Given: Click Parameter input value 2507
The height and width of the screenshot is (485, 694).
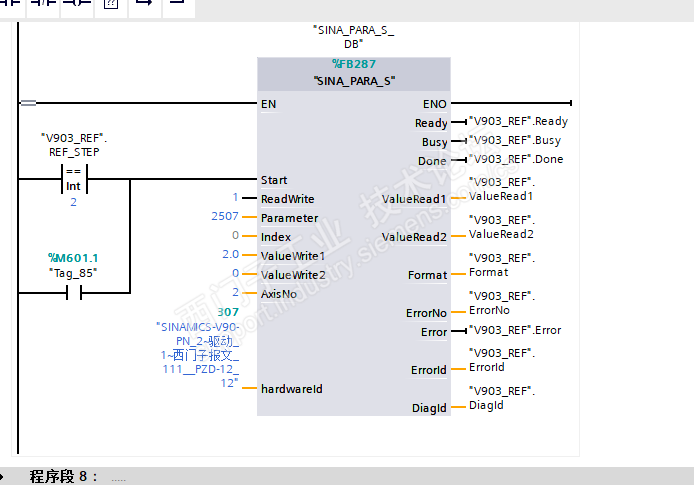Looking at the screenshot, I should click(225, 216).
